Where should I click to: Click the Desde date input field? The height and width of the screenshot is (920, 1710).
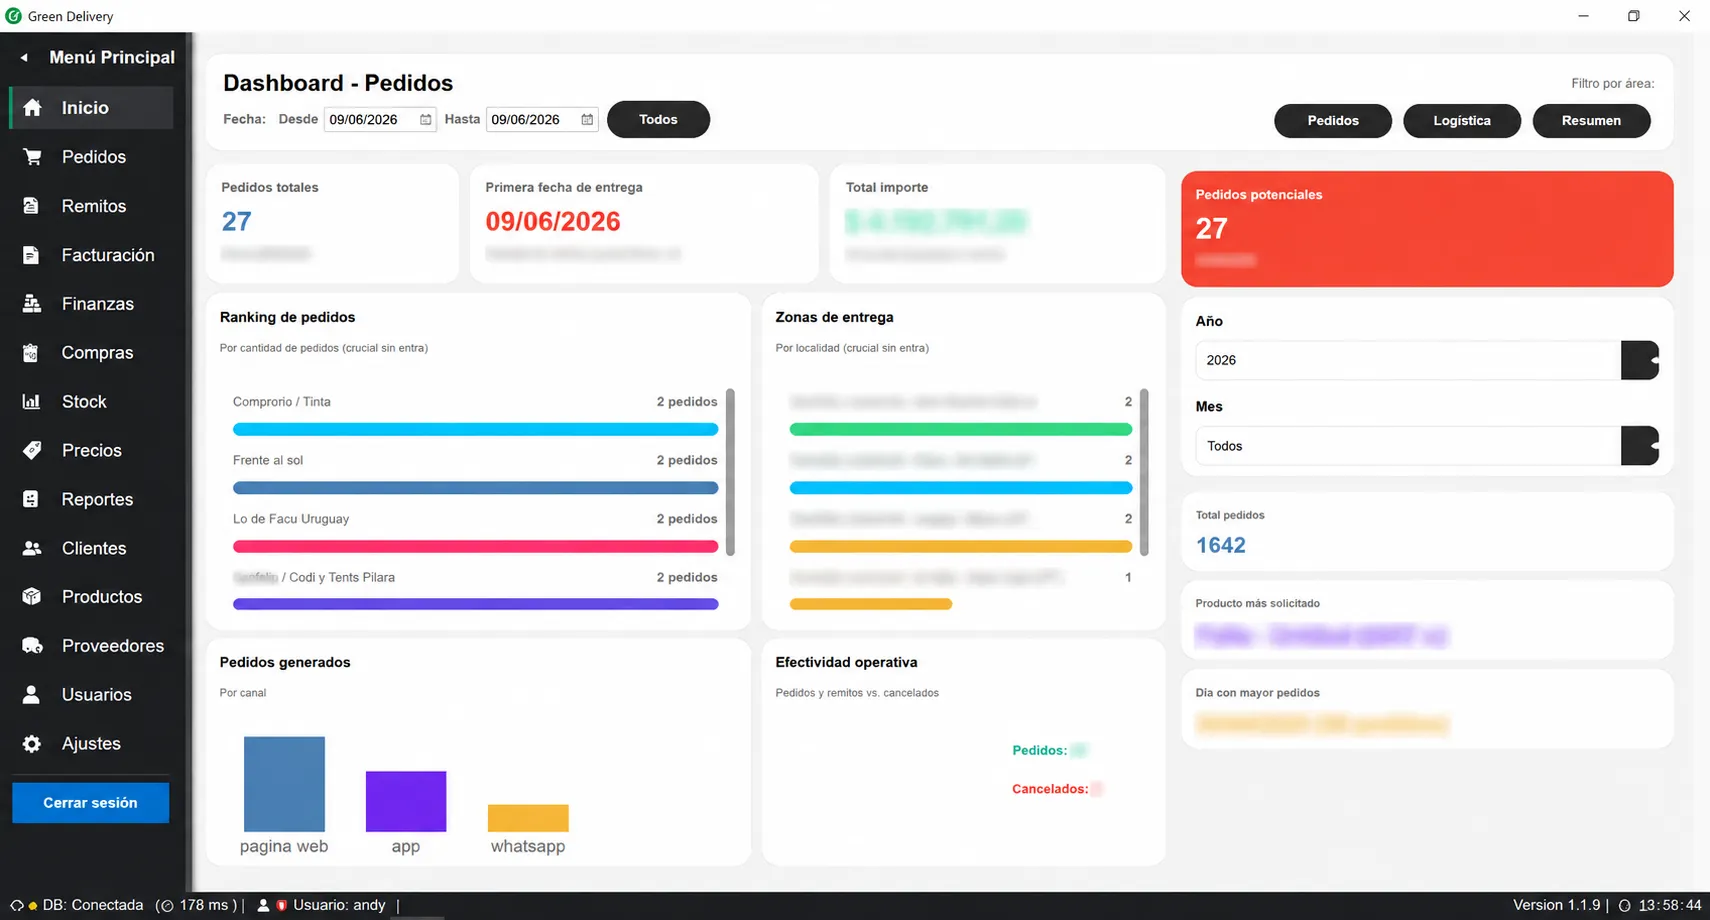[380, 120]
